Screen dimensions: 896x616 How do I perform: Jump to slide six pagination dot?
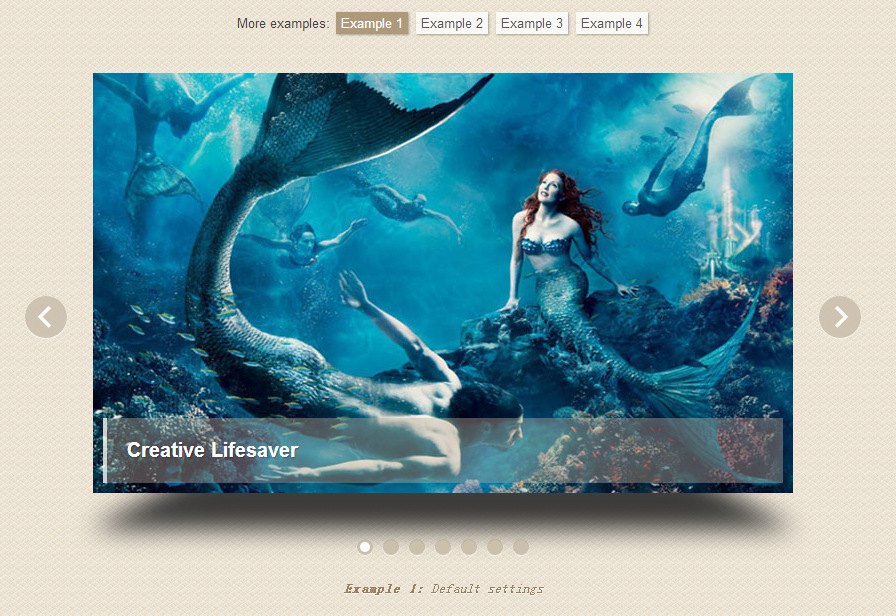[x=495, y=547]
